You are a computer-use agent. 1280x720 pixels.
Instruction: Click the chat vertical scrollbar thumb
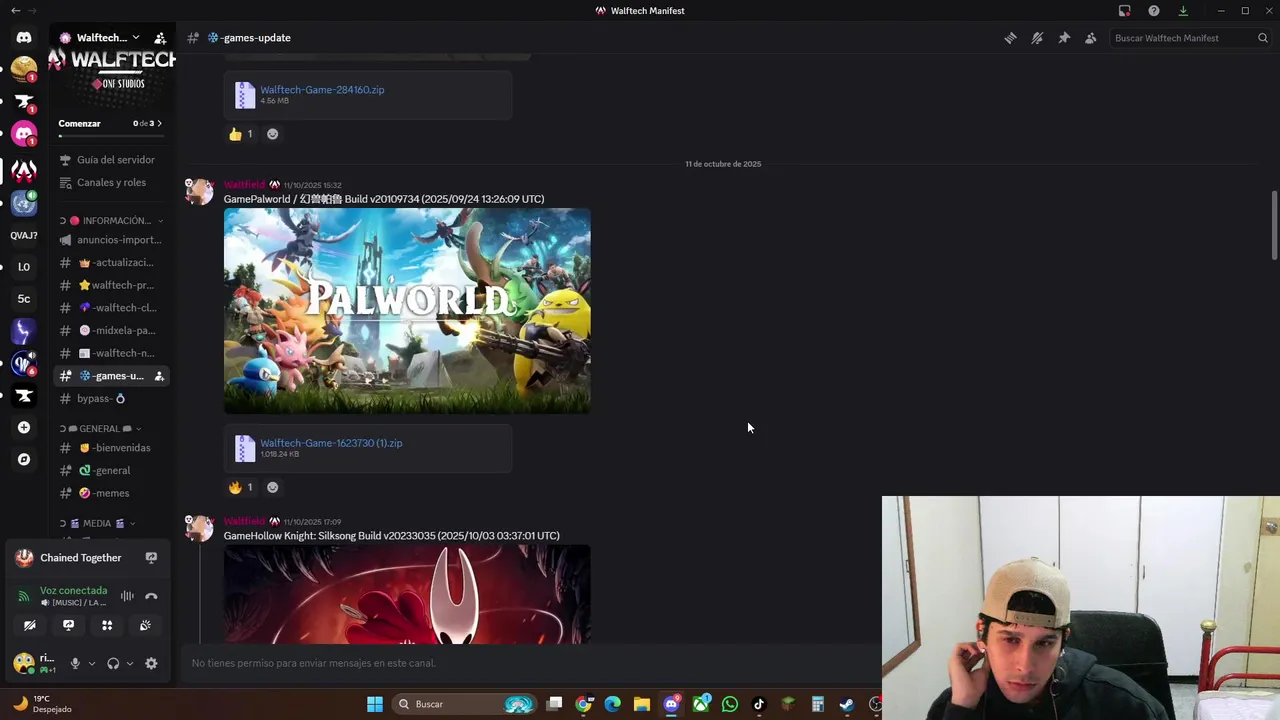coord(1274,224)
